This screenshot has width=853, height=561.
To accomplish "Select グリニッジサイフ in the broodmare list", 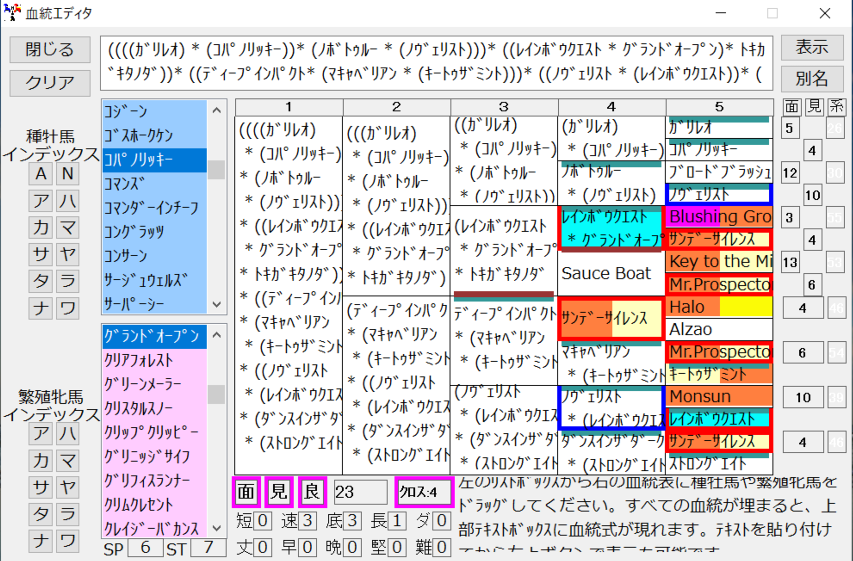I will (154, 455).
